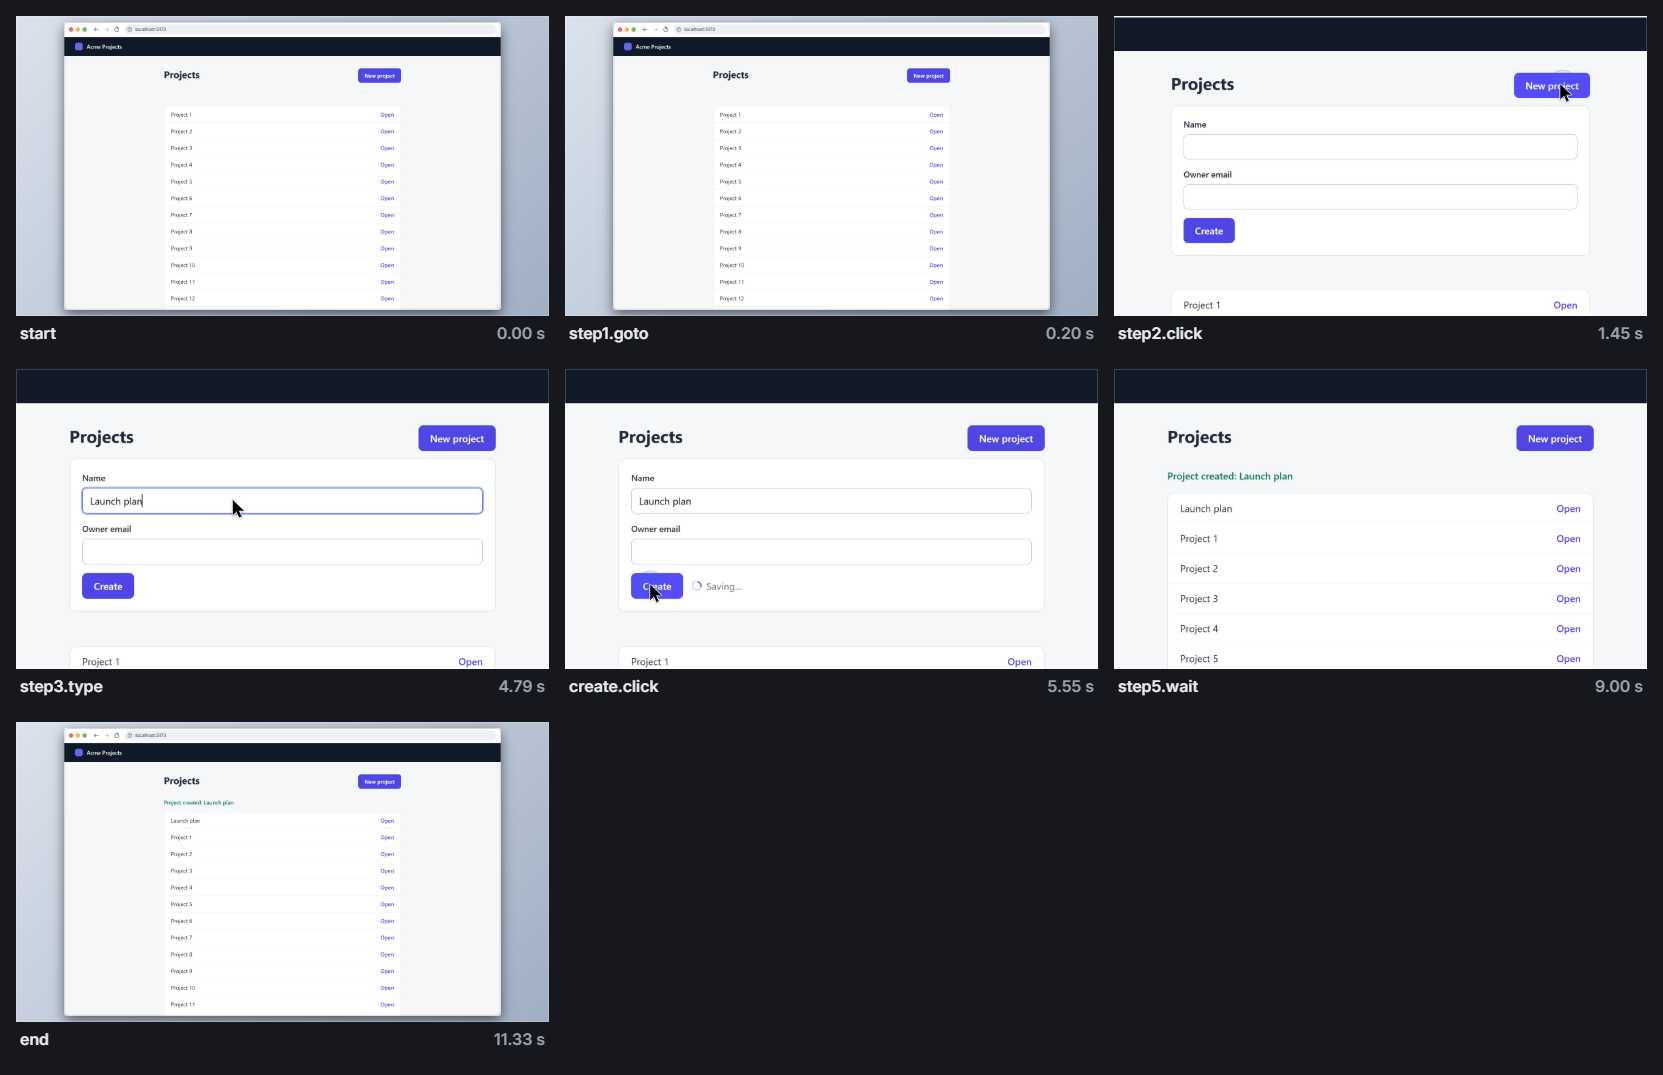Focus the empty Name field in step2.click frame
The height and width of the screenshot is (1075, 1663).
coord(1380,147)
